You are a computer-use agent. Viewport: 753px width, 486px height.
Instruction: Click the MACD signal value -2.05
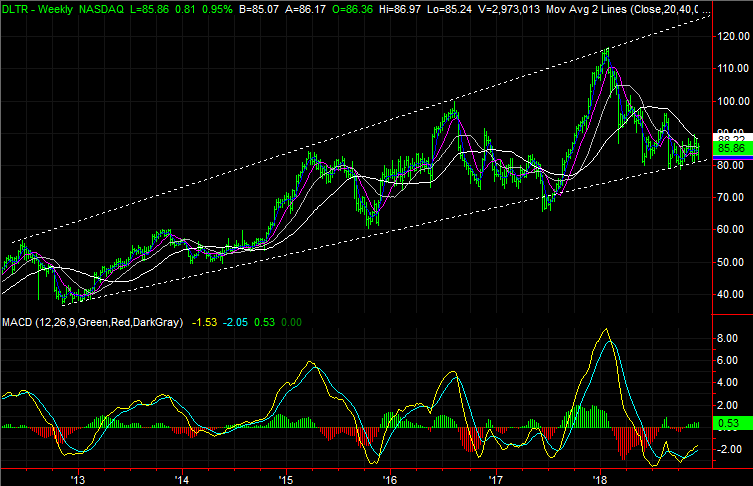(235, 322)
